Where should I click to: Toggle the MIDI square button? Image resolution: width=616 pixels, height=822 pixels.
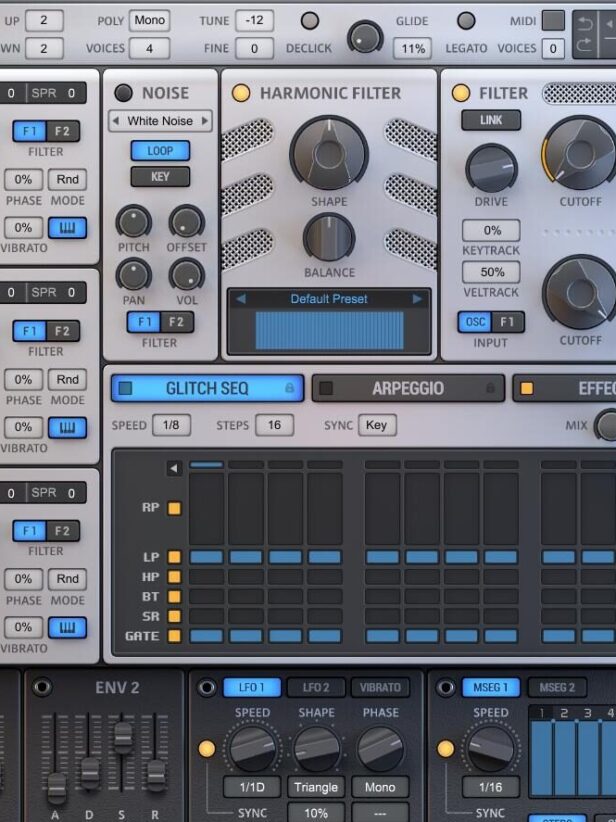[553, 21]
